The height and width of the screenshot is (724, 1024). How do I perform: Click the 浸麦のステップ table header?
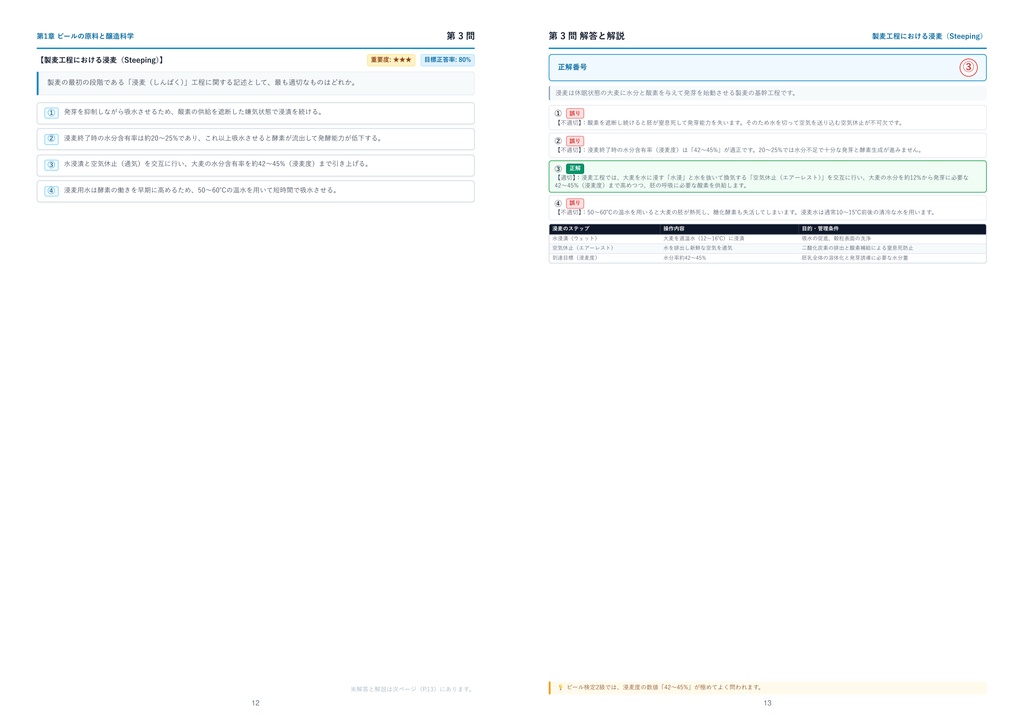click(x=571, y=229)
